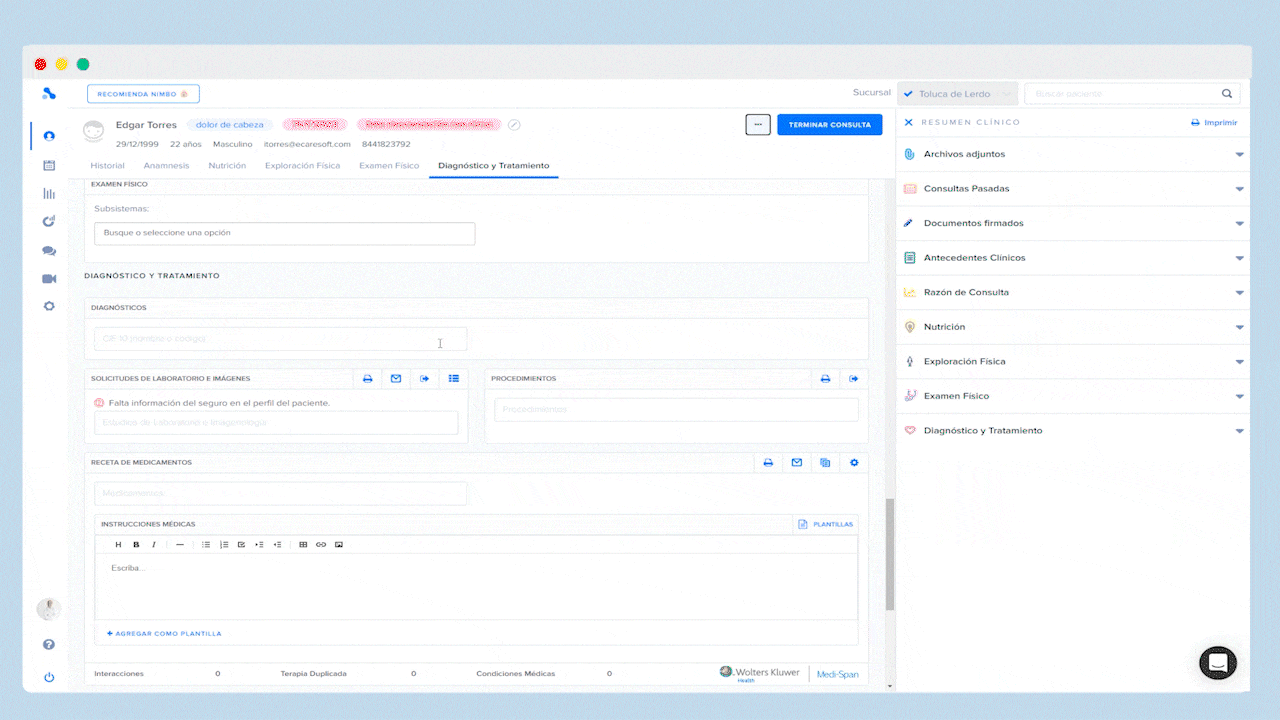Open the patients section in the sidebar

(x=49, y=136)
